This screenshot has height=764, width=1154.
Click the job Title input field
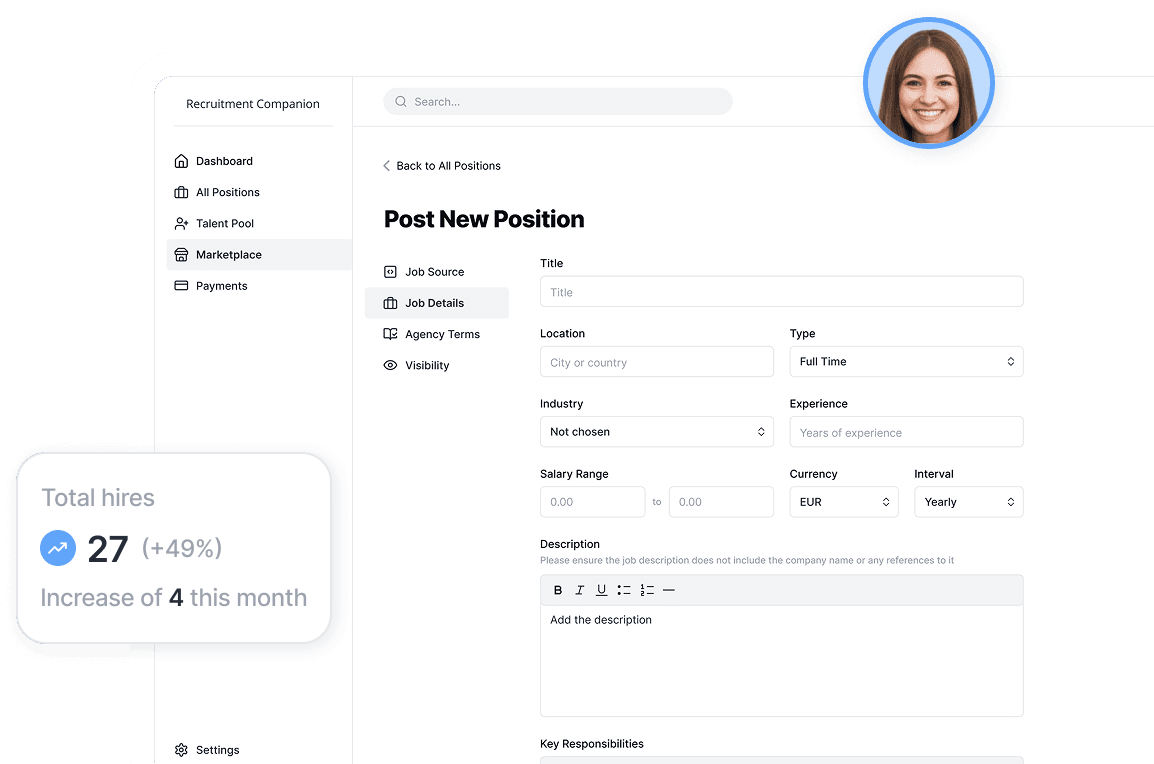pos(781,292)
